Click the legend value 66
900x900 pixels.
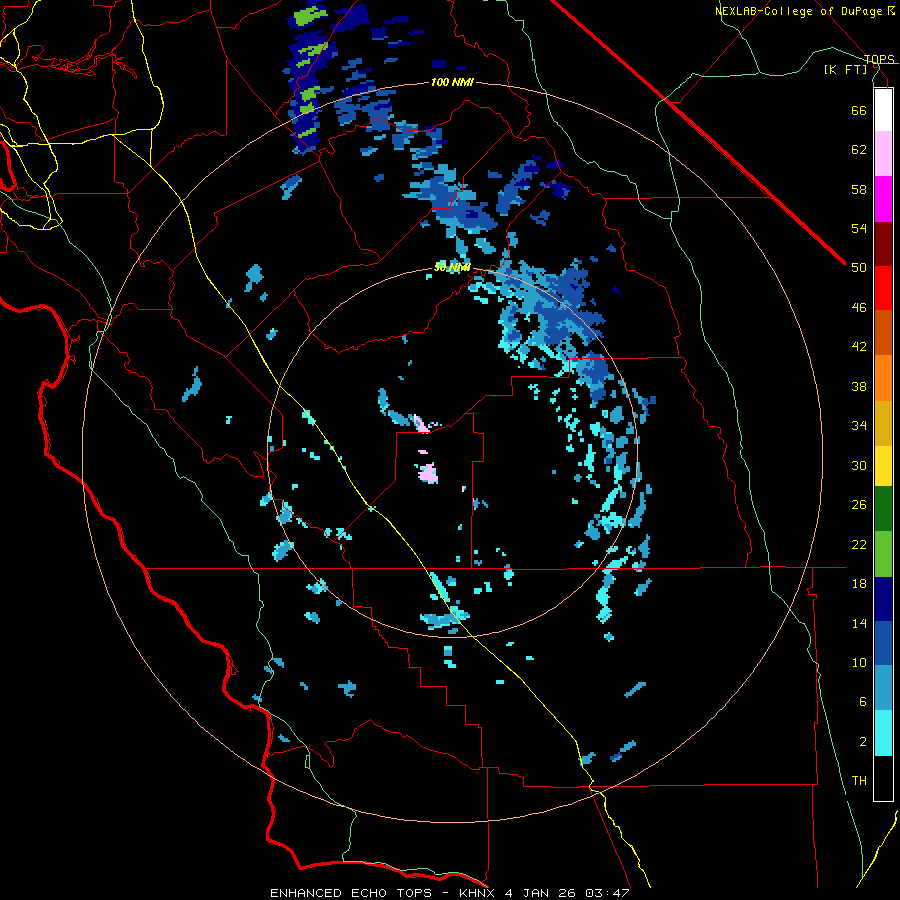click(859, 110)
